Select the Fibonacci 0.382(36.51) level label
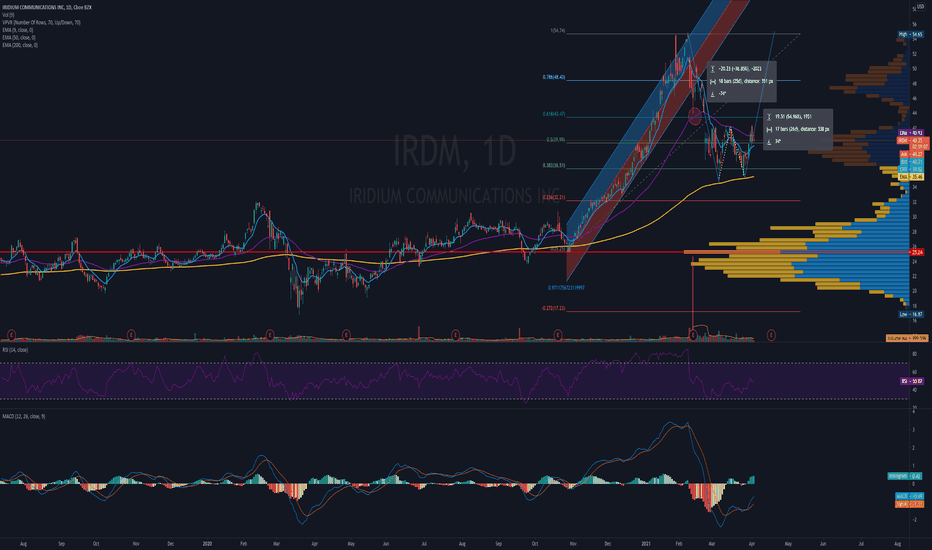 (553, 165)
